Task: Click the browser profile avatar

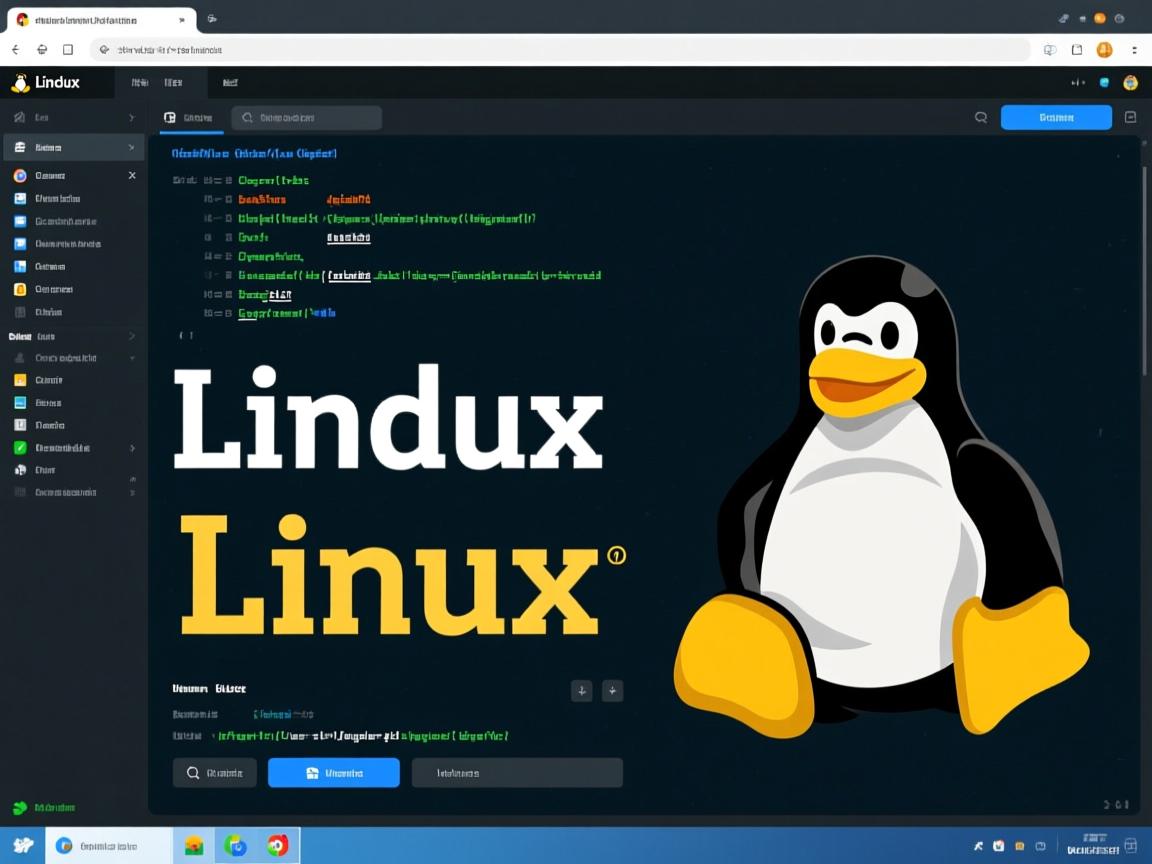Action: (1104, 49)
